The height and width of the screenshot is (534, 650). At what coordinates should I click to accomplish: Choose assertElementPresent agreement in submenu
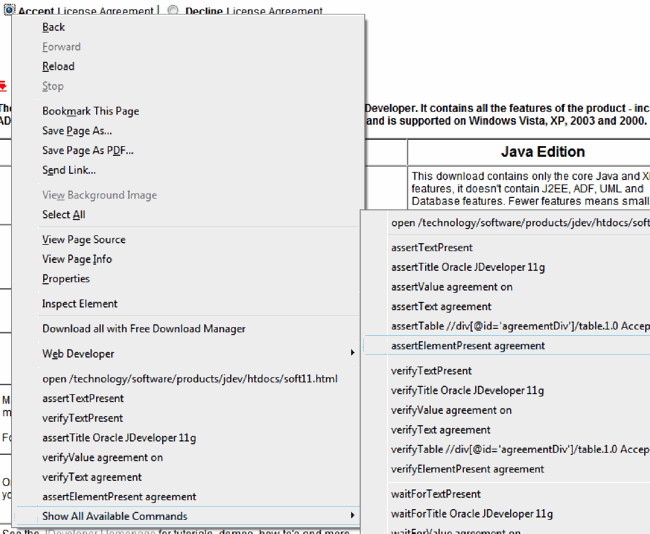pyautogui.click(x=468, y=346)
